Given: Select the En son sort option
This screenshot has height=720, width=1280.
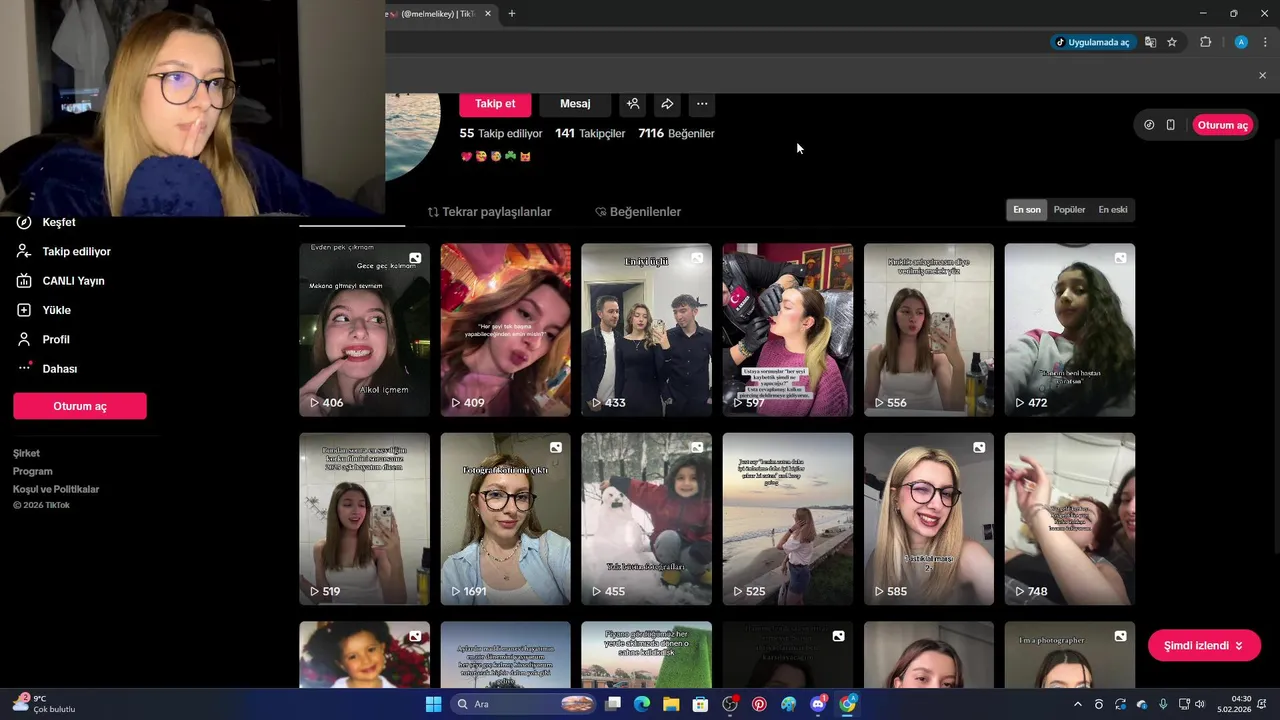Looking at the screenshot, I should point(1027,210).
